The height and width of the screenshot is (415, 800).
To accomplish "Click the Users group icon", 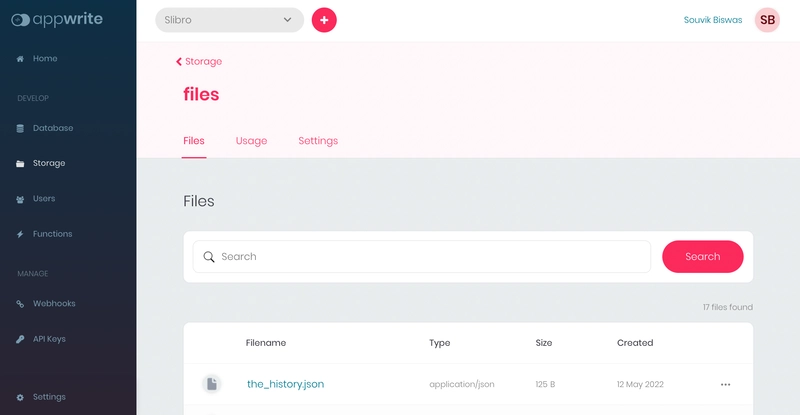I will click(20, 199).
